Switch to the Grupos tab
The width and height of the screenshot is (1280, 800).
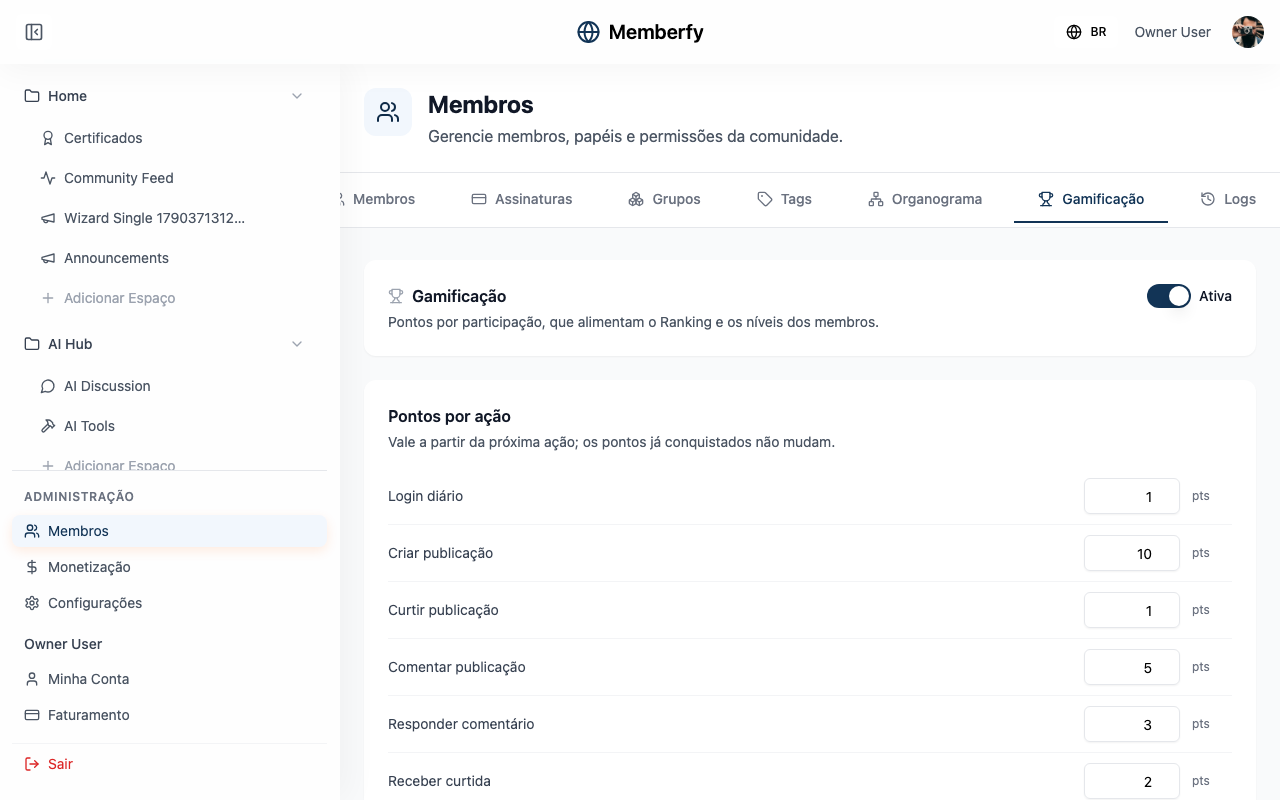(x=665, y=199)
